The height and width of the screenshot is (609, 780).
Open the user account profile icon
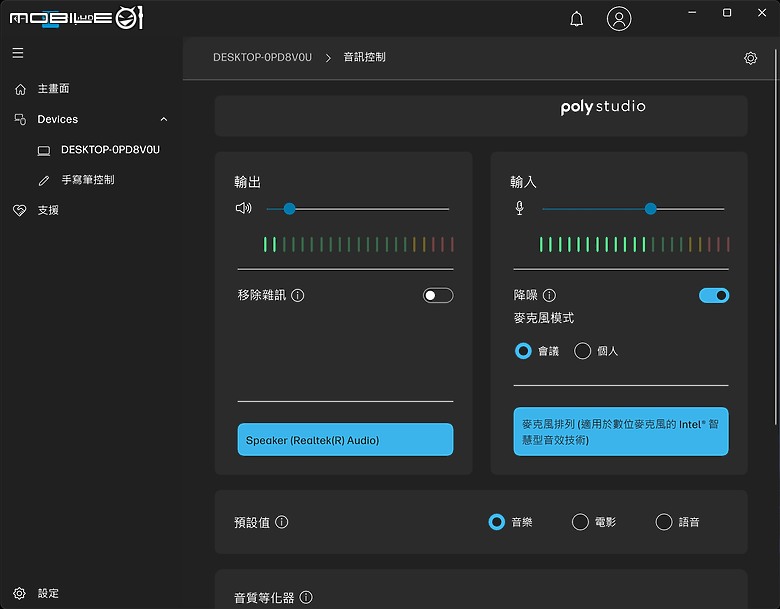(x=619, y=19)
